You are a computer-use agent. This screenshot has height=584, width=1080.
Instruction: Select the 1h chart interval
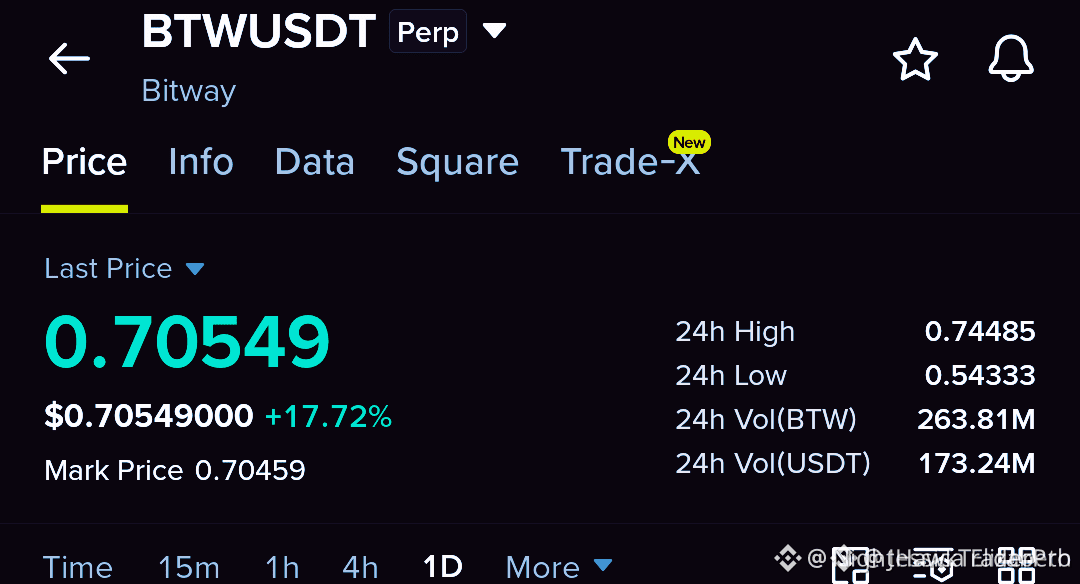coord(282,567)
